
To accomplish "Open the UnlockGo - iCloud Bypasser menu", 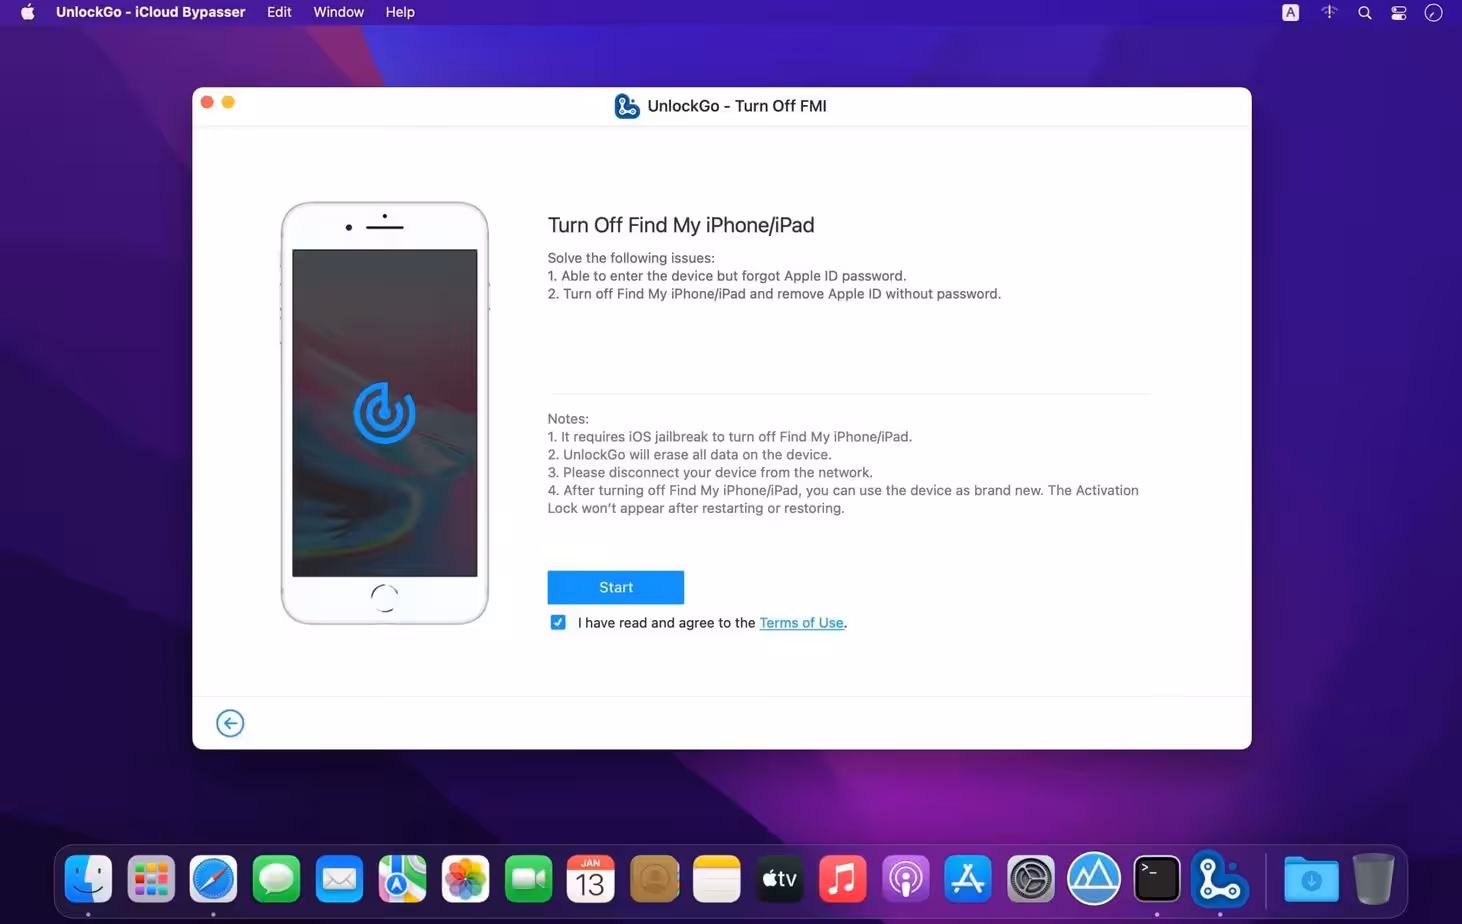I will 150,12.
